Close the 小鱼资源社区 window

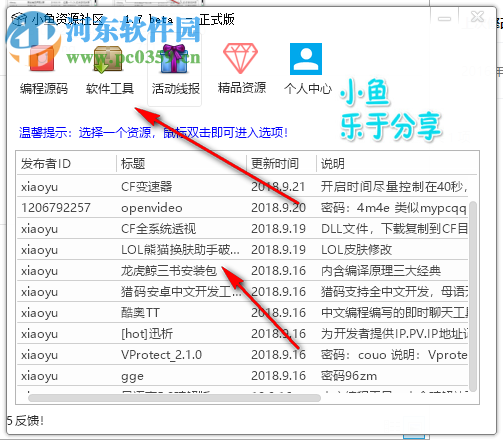click(x=477, y=17)
